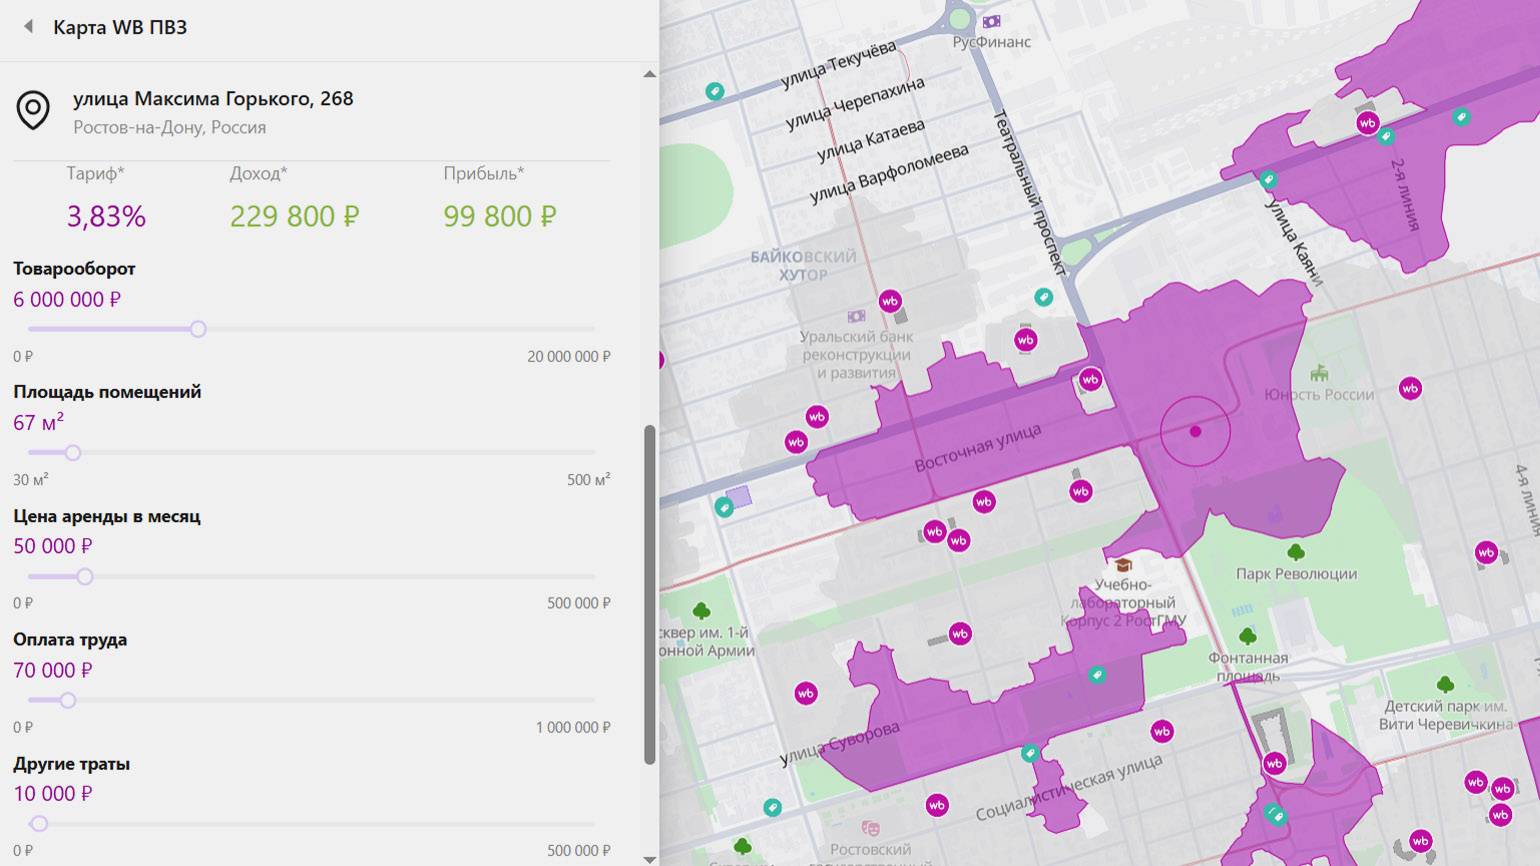Viewport: 1540px width, 866px height.
Task: Click the Другие траты value 10 000 ₽
Action: [x=53, y=793]
